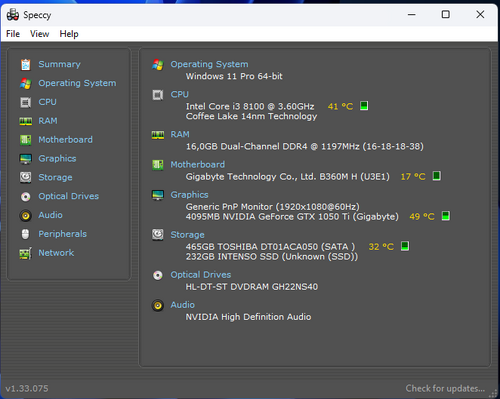Go to the RAM section in sidebar
500x399 pixels.
[x=48, y=121]
